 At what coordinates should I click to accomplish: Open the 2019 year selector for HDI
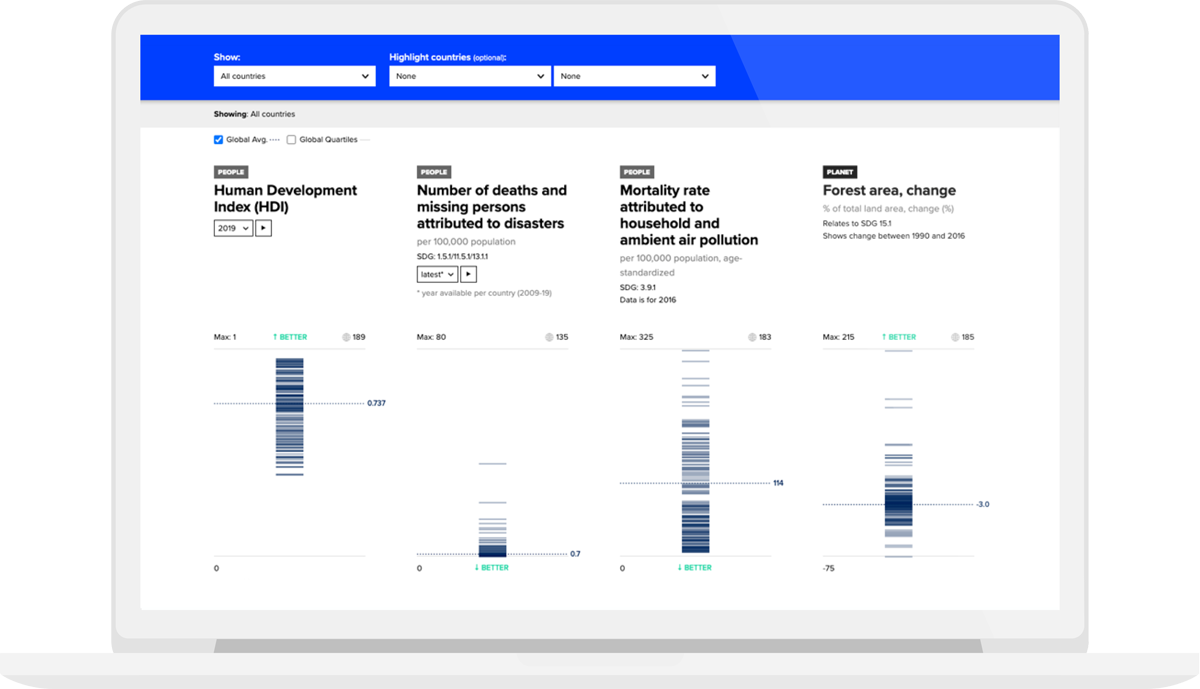pos(233,228)
